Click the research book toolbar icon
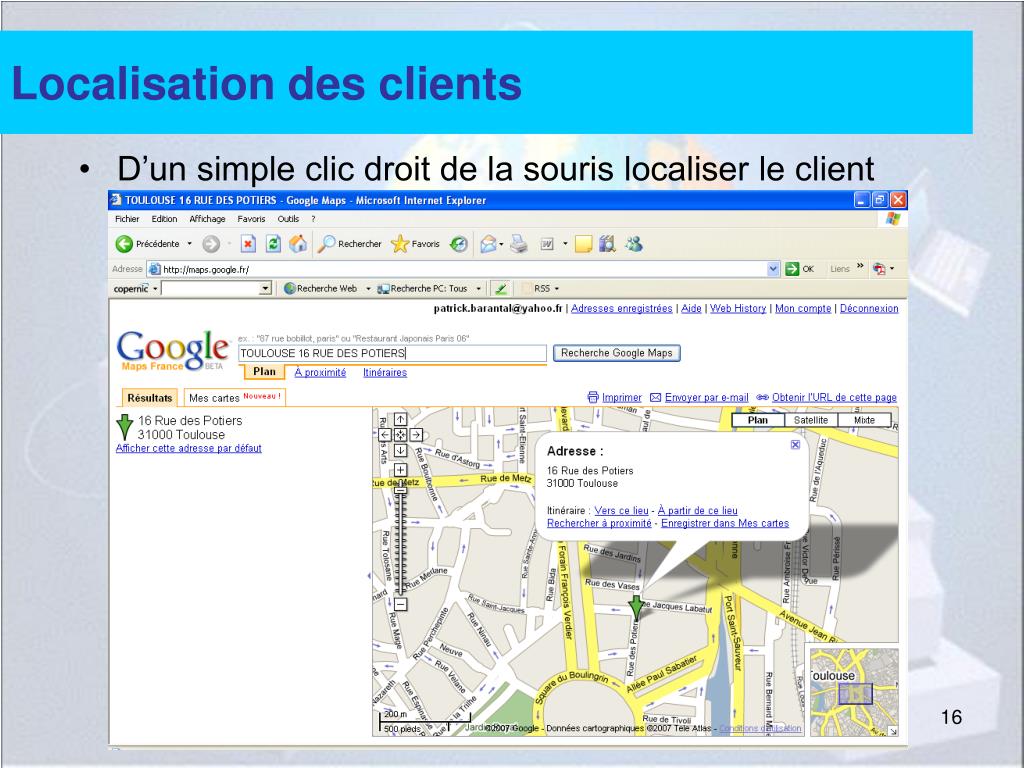The image size is (1024, 768). [607, 244]
